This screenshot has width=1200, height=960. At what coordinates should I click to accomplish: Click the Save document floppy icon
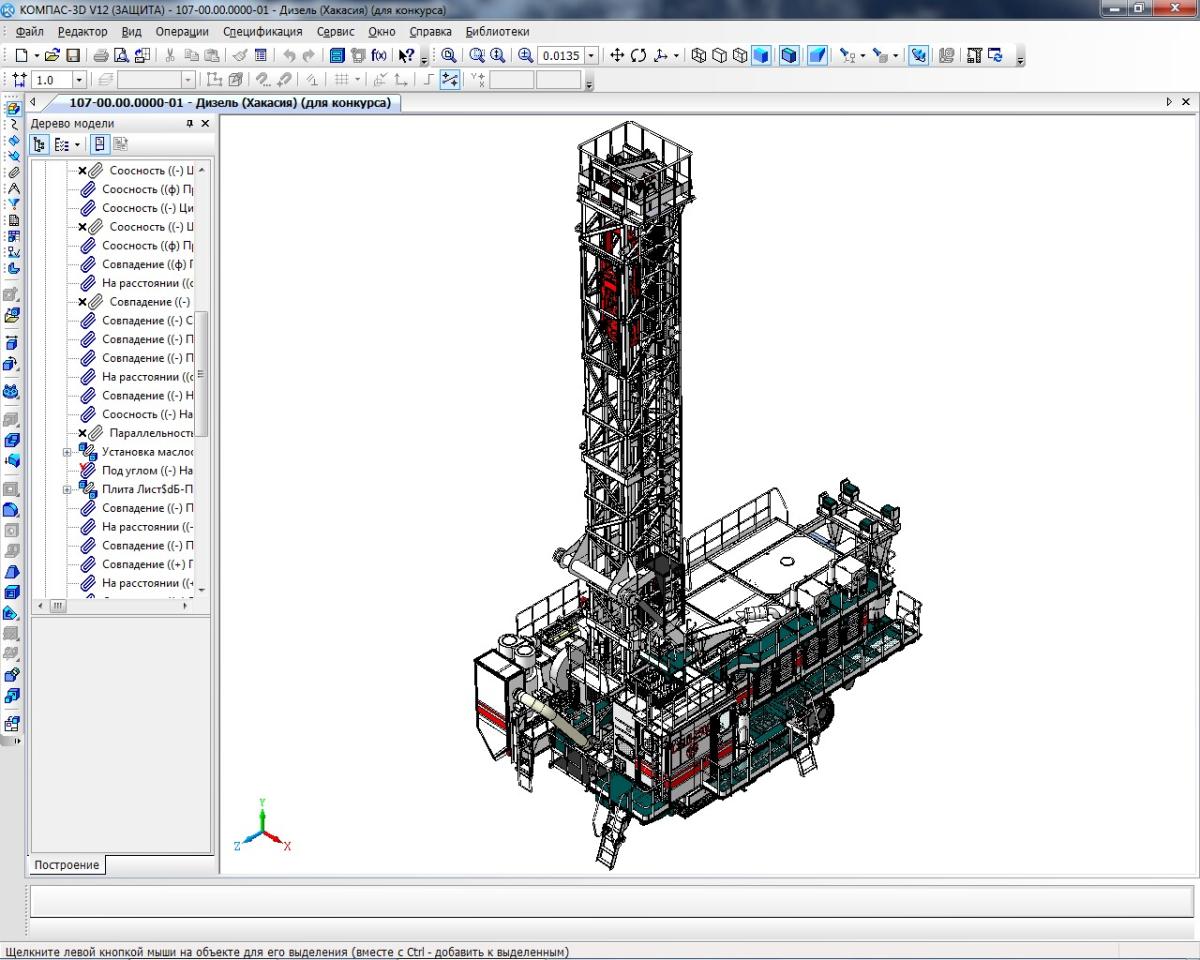pos(72,56)
